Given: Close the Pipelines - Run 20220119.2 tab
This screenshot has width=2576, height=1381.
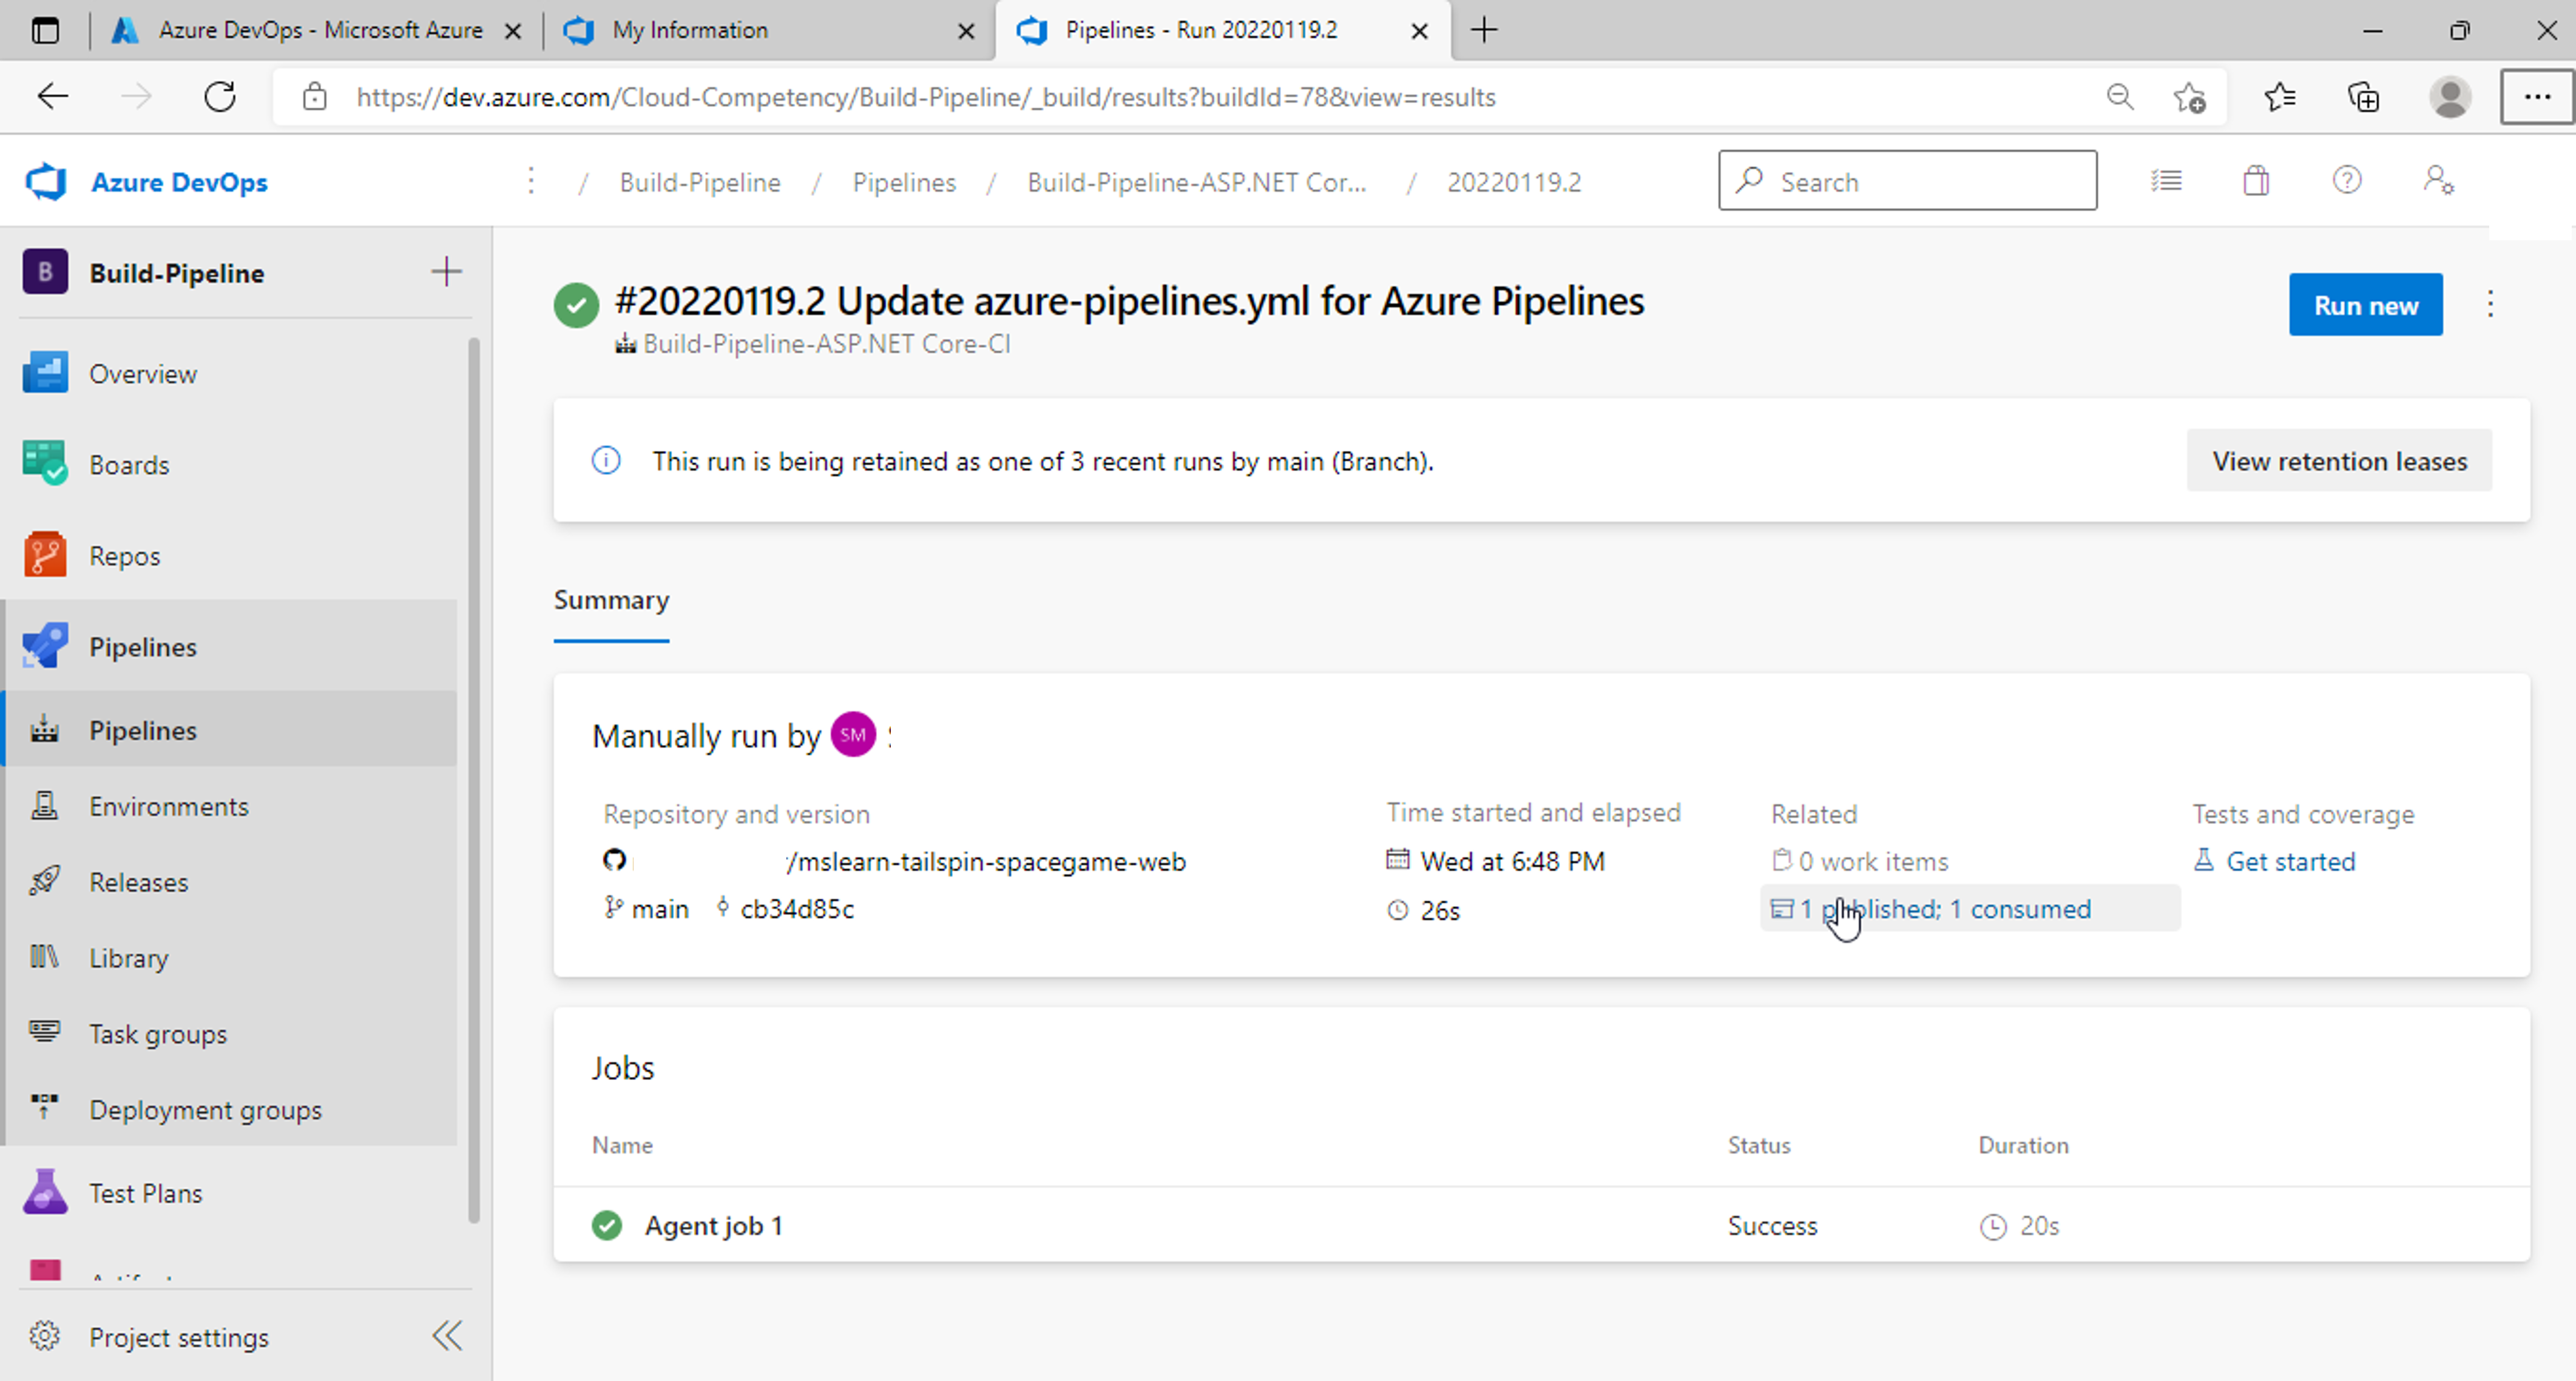Looking at the screenshot, I should tap(1419, 31).
